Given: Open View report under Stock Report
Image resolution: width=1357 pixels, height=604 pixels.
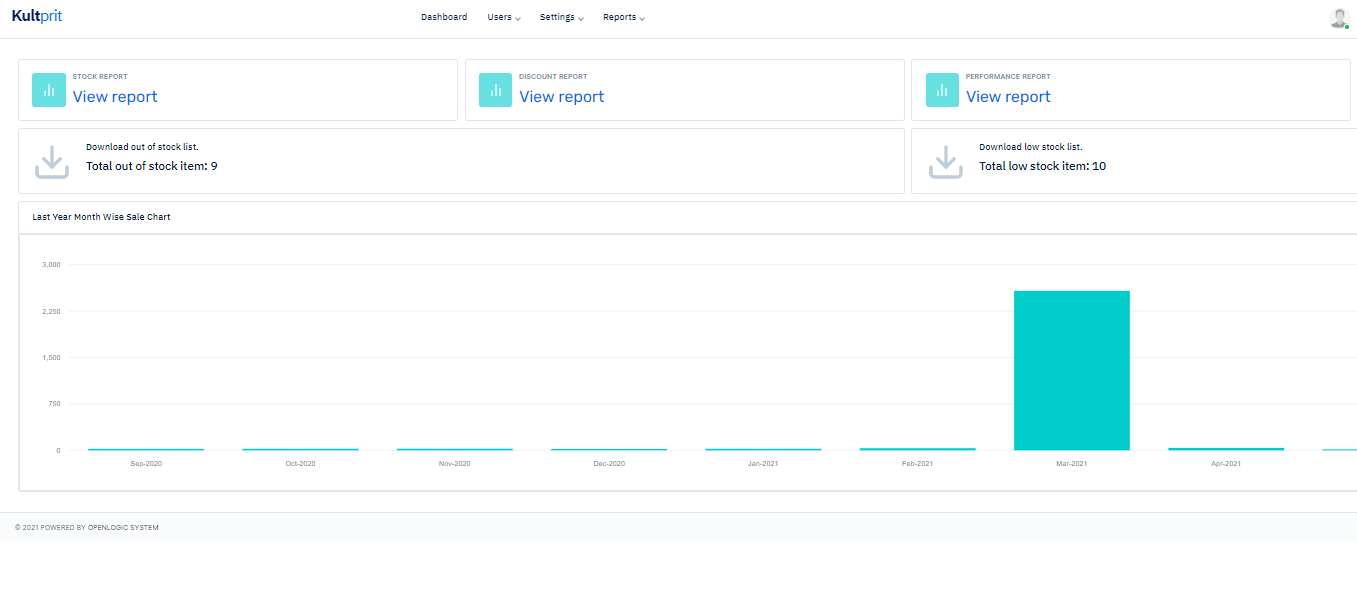Looking at the screenshot, I should [115, 97].
